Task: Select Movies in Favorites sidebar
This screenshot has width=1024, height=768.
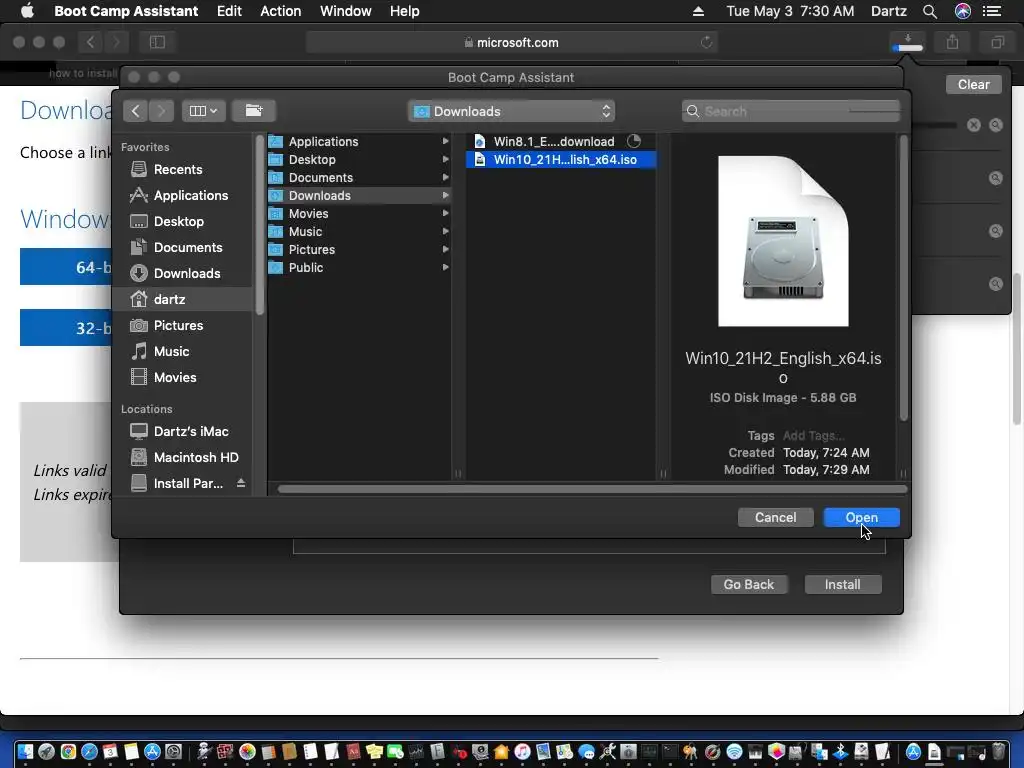Action: coord(175,377)
